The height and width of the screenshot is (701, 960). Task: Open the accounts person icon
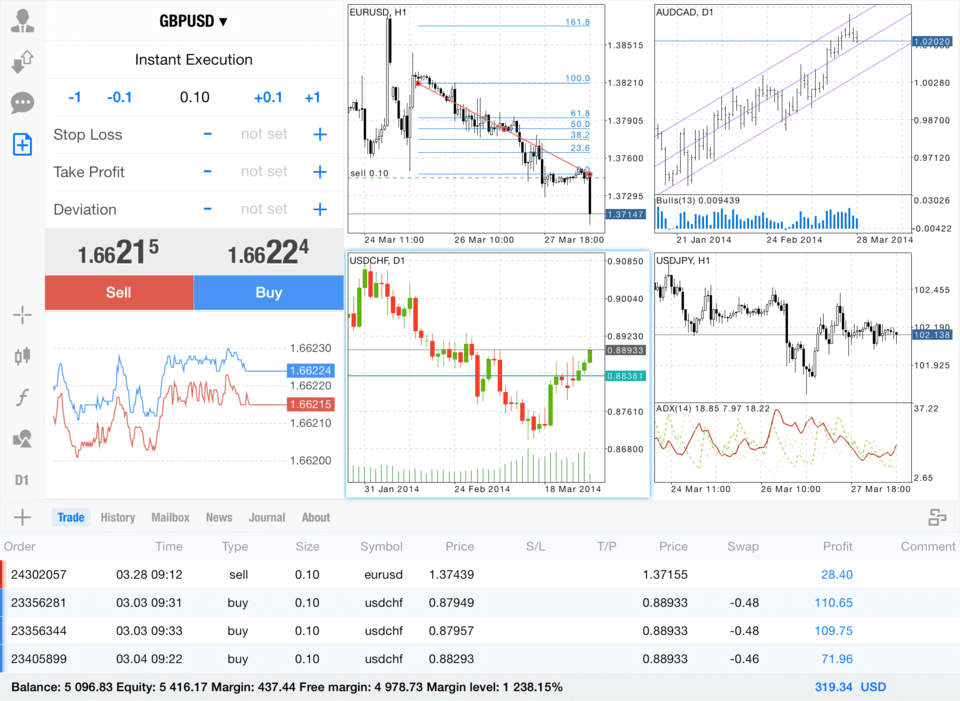pos(22,21)
